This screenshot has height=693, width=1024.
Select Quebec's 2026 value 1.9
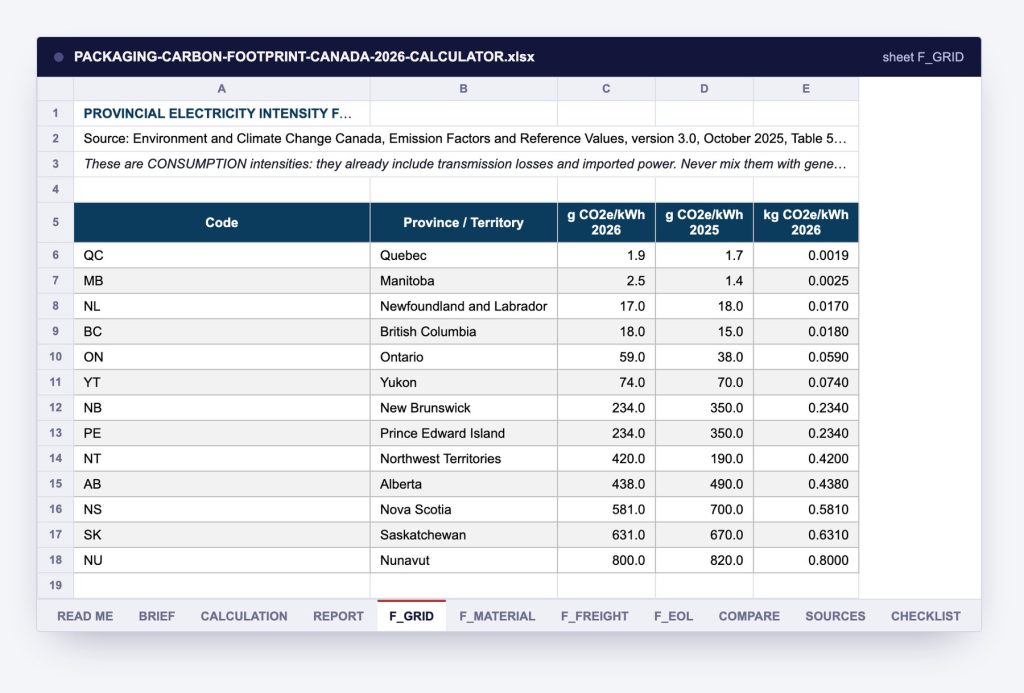(x=606, y=255)
